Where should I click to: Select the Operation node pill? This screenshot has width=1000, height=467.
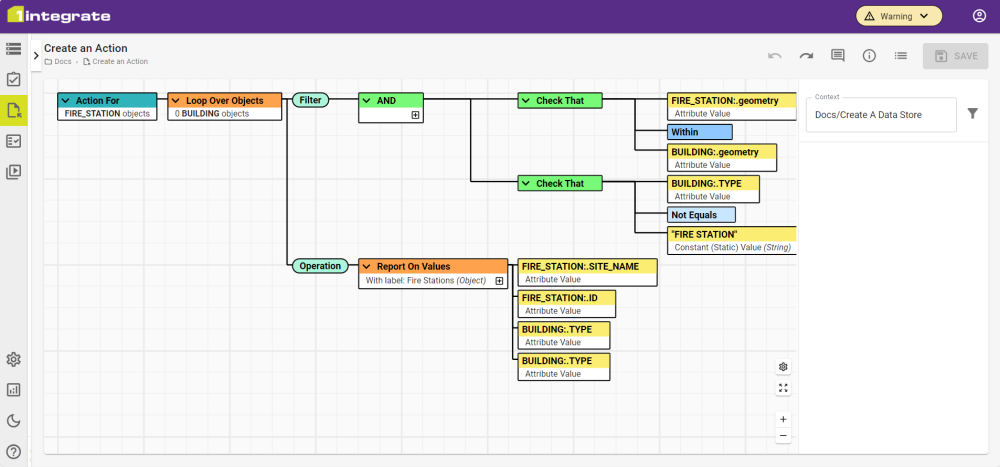pyautogui.click(x=320, y=266)
